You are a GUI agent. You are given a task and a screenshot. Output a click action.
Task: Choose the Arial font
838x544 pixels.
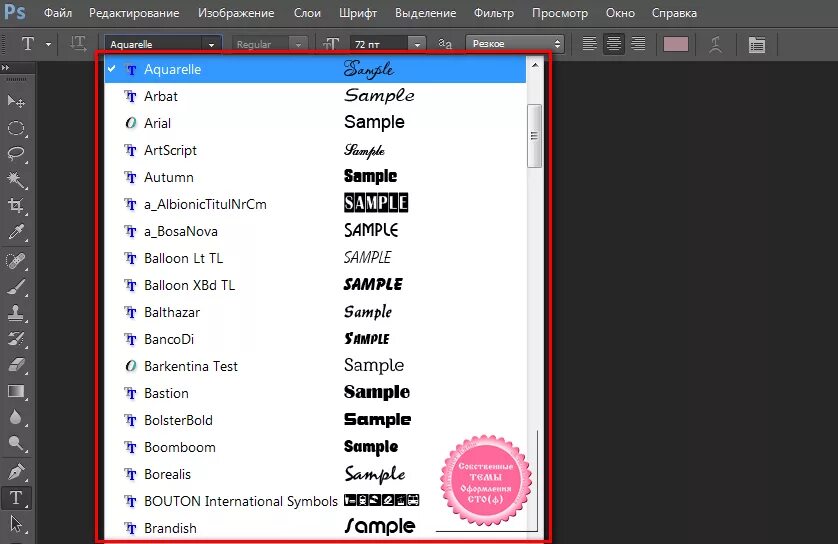[315, 123]
